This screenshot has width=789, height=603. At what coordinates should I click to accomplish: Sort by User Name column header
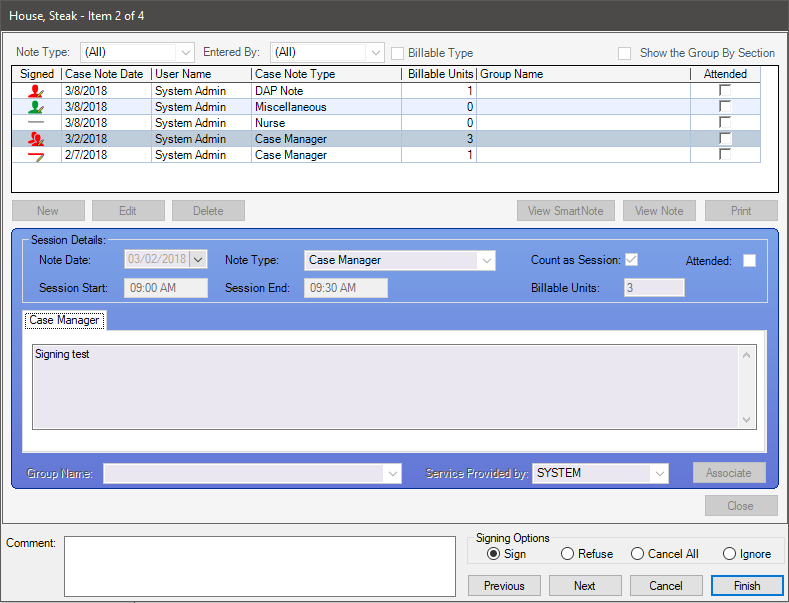click(x=201, y=74)
